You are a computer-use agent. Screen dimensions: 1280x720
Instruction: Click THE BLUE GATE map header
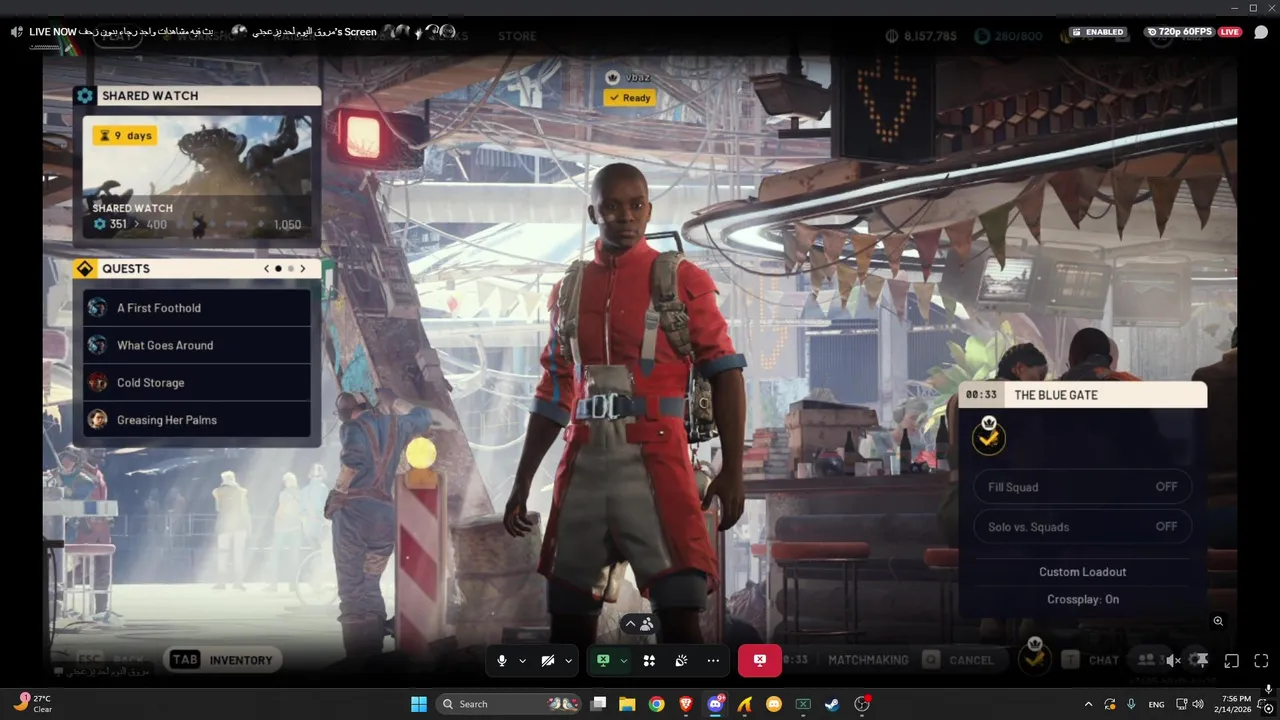click(1083, 395)
